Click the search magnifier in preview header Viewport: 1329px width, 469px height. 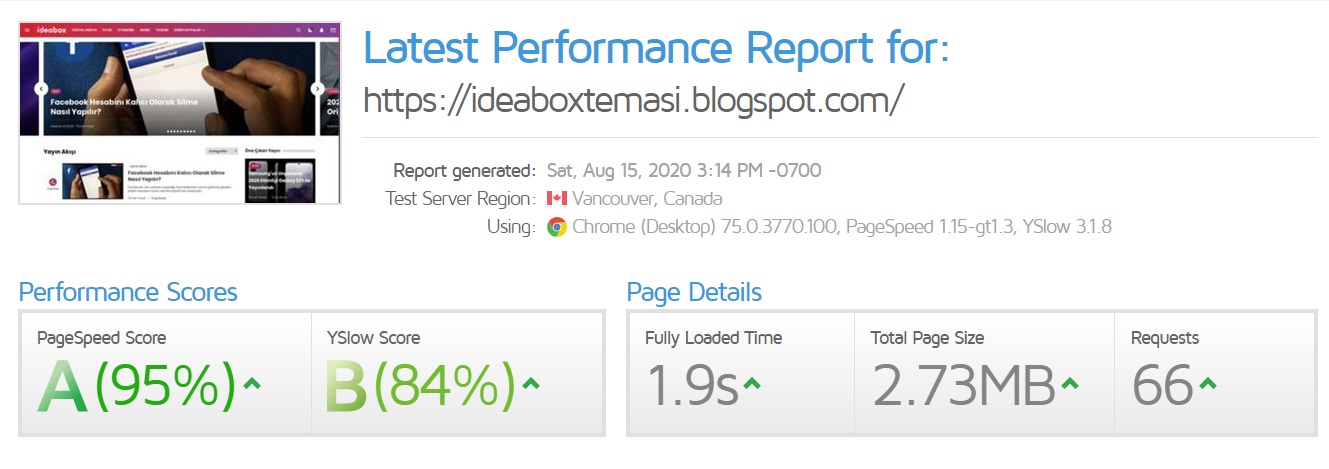pyautogui.click(x=297, y=31)
